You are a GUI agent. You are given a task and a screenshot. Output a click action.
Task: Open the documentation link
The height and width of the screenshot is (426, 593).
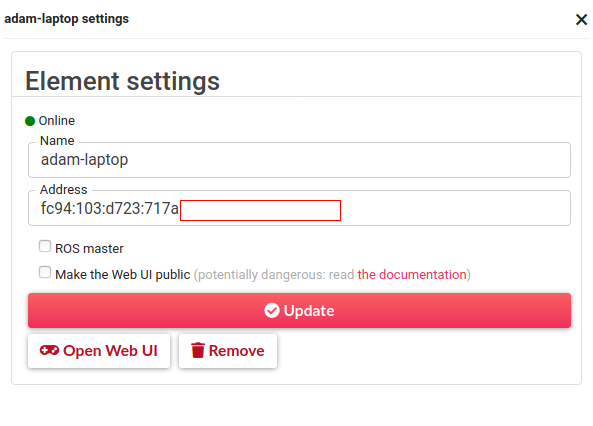(412, 274)
